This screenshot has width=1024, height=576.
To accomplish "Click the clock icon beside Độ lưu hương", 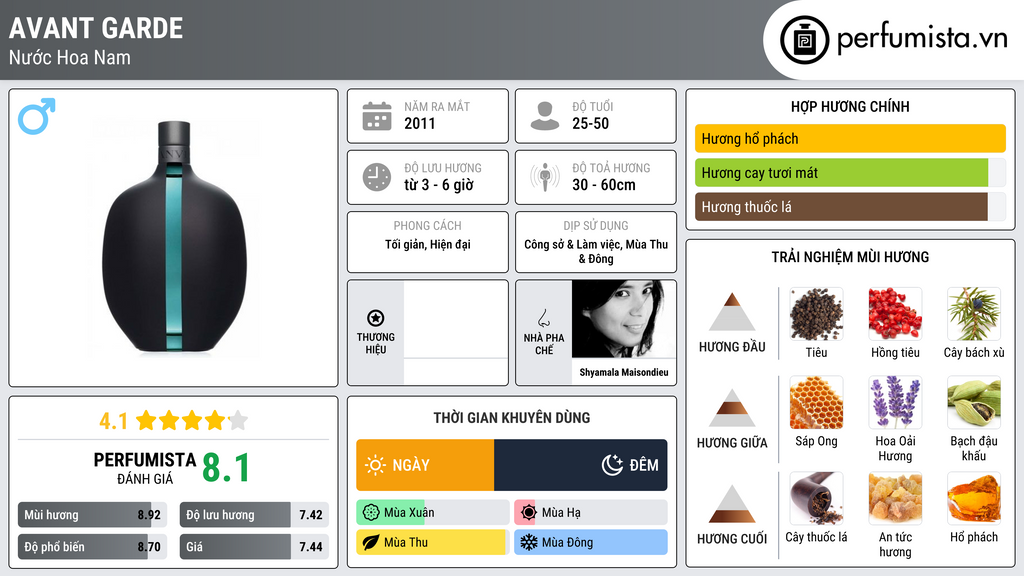I will coord(377,177).
